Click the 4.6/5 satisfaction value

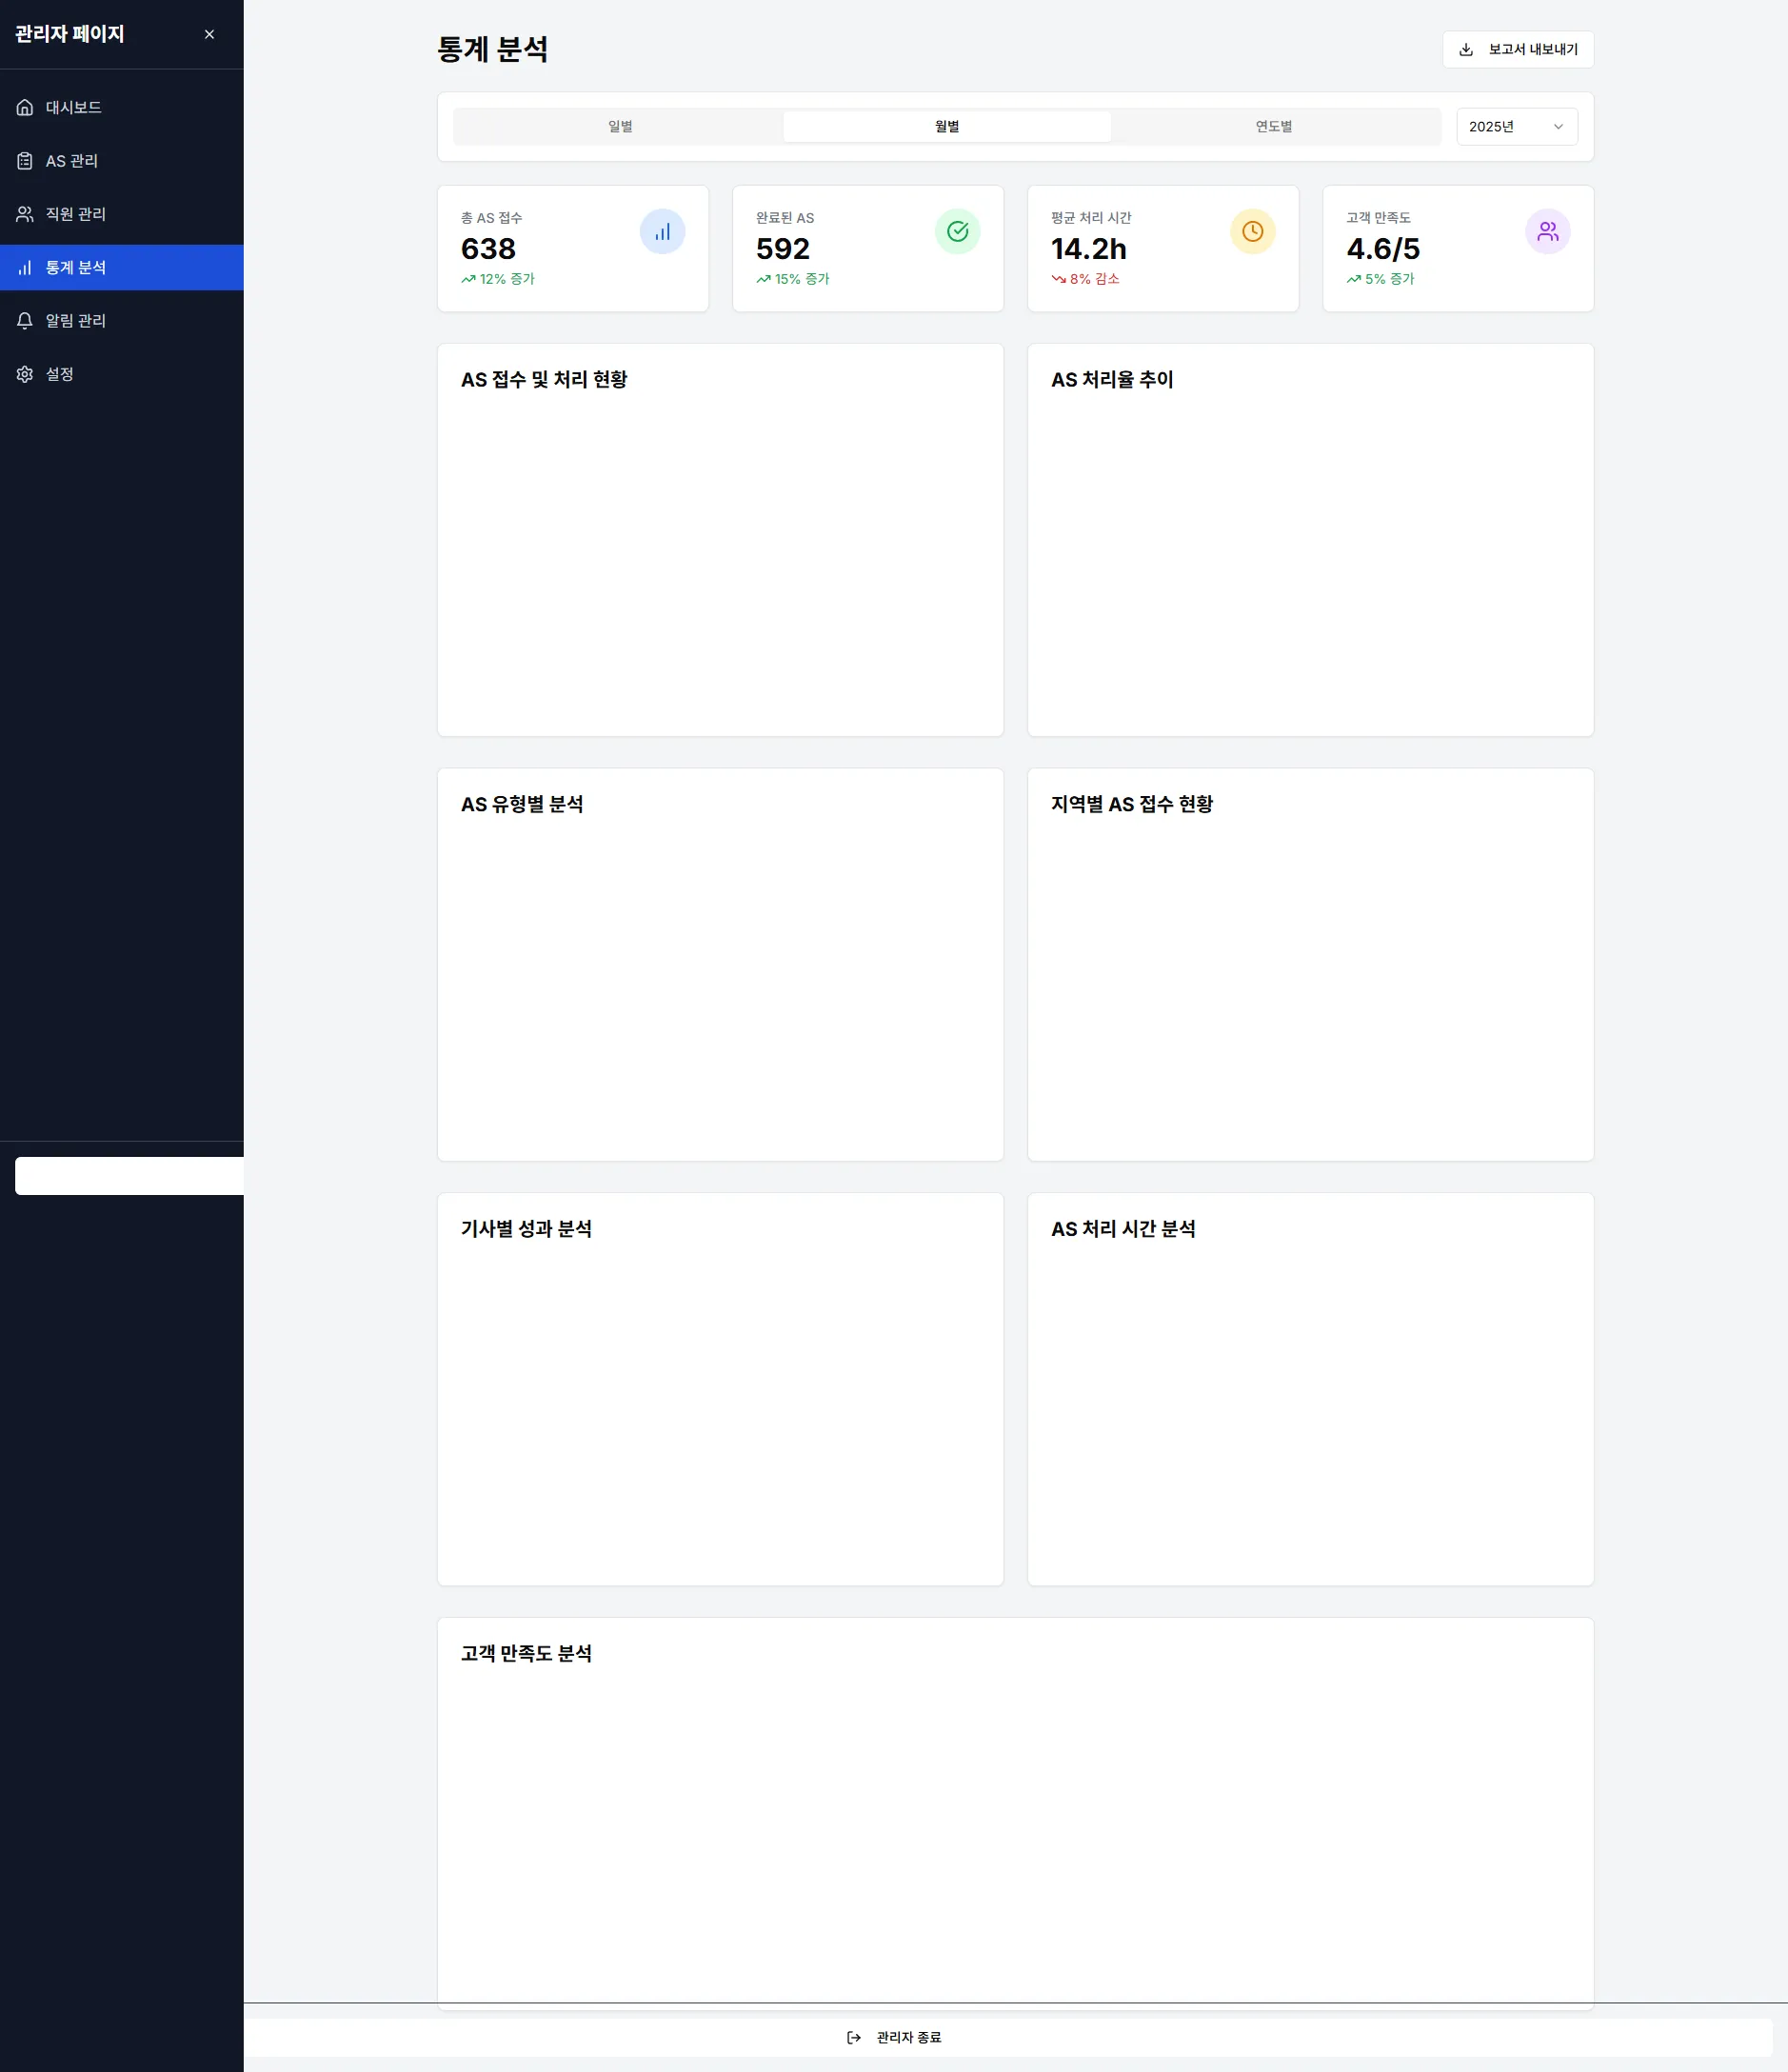point(1382,249)
